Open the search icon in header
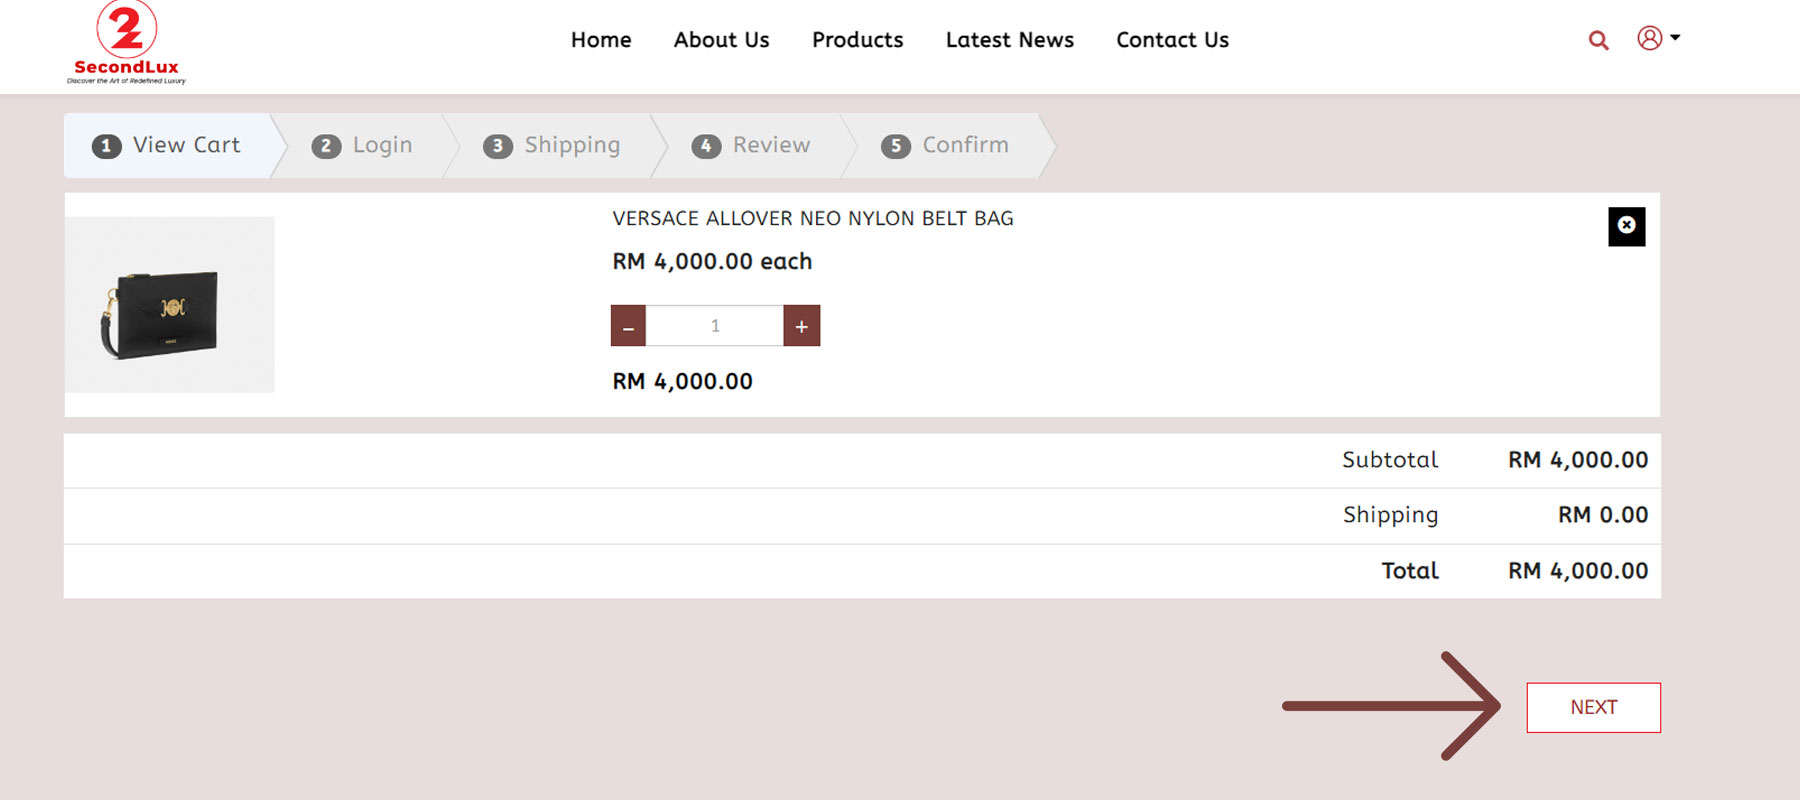The image size is (1800, 800). pyautogui.click(x=1598, y=40)
